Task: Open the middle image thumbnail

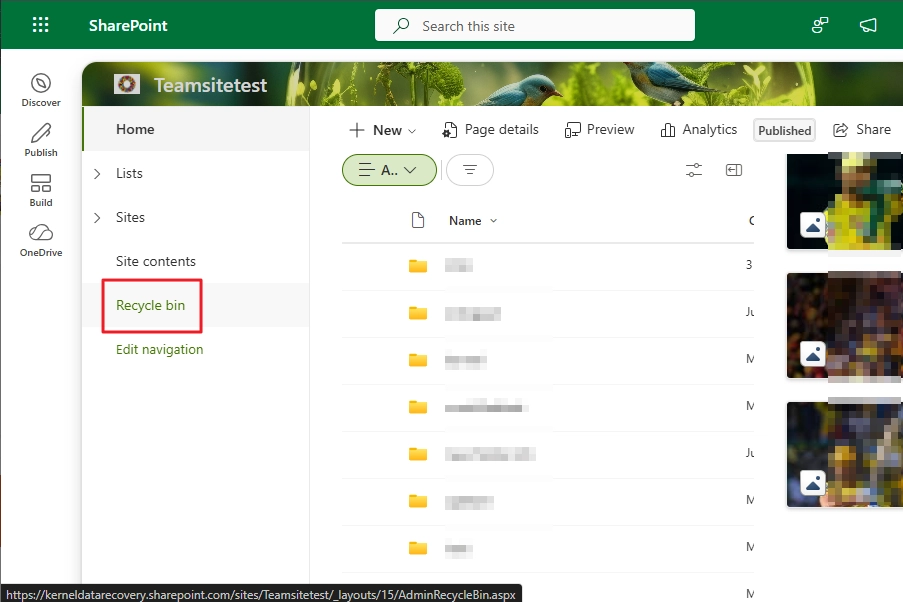Action: click(x=844, y=325)
